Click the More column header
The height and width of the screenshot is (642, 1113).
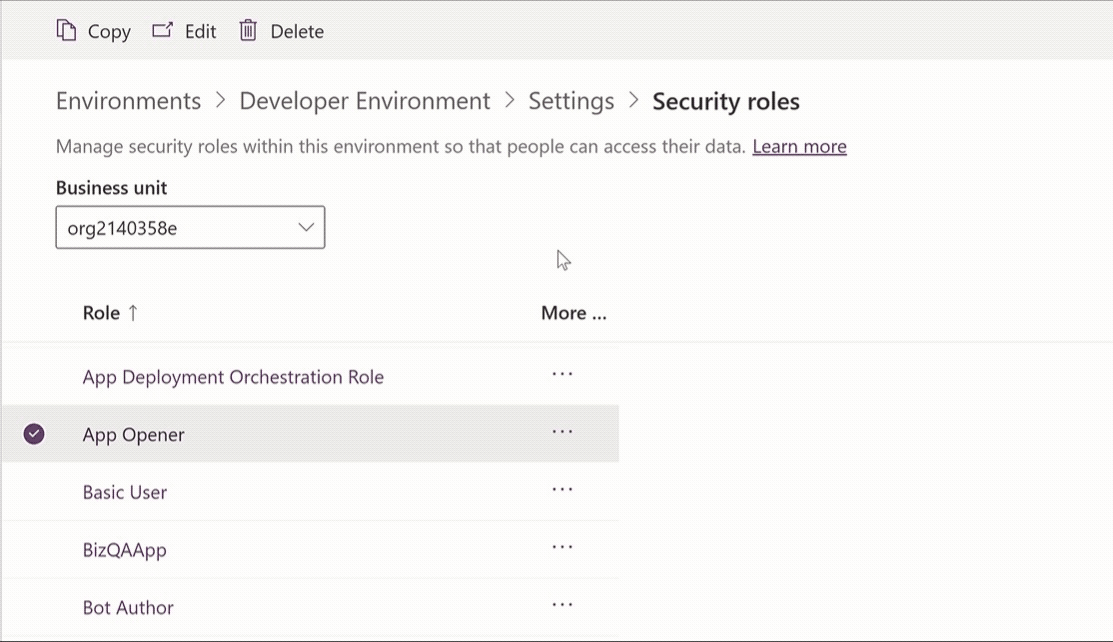coord(573,313)
